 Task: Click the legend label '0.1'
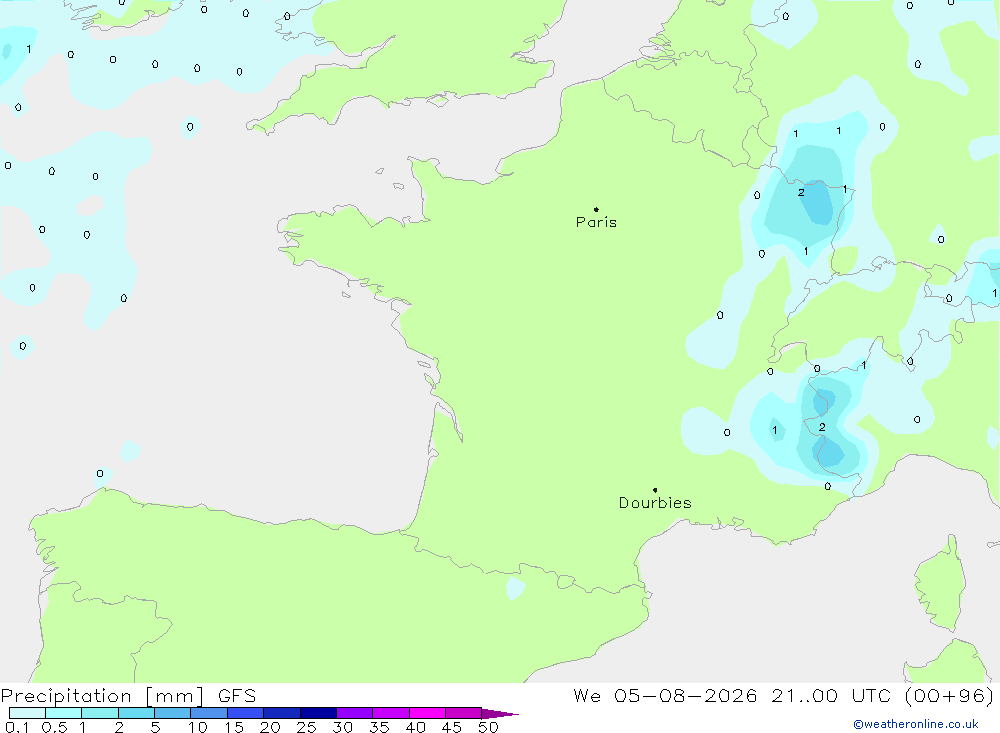pyautogui.click(x=17, y=727)
